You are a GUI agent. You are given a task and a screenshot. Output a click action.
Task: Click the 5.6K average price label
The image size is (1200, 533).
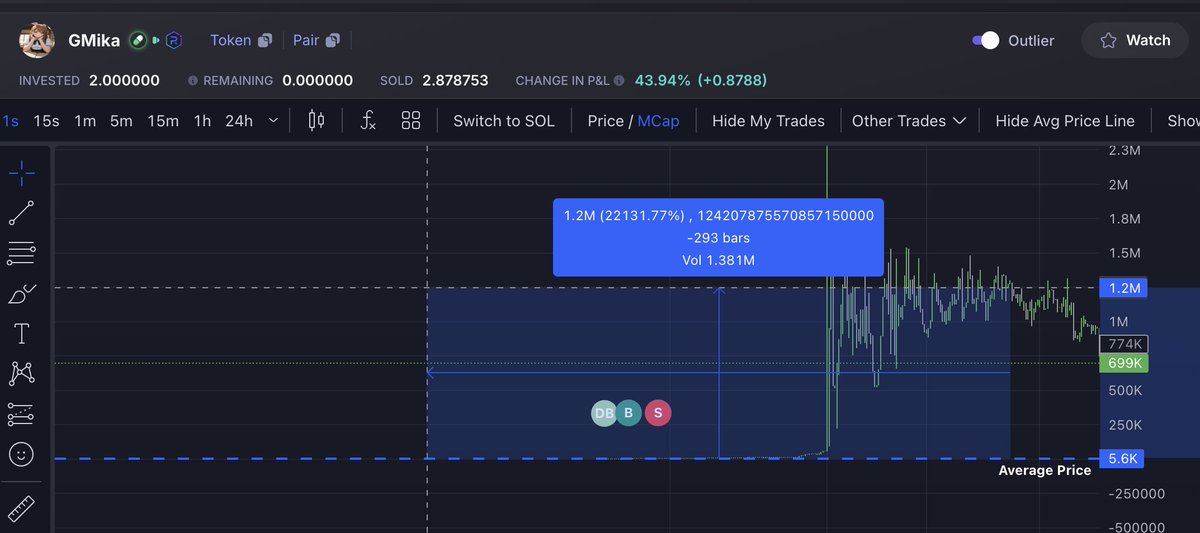pyautogui.click(x=1124, y=459)
